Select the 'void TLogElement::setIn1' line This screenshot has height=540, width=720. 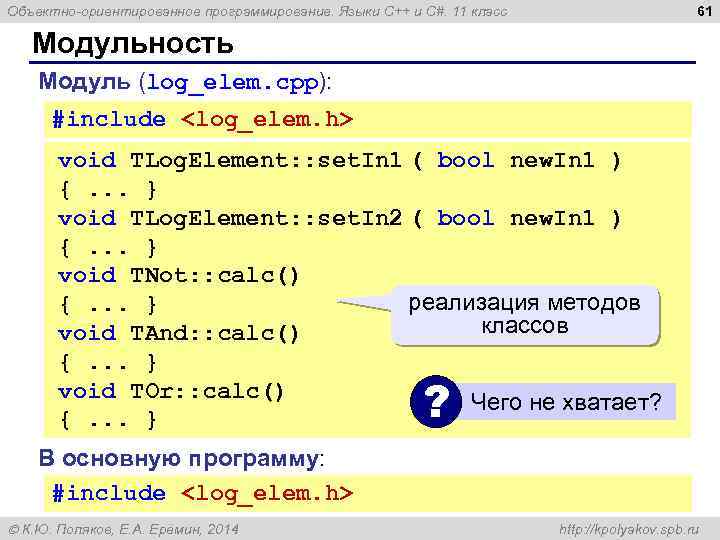pyautogui.click(x=339, y=161)
